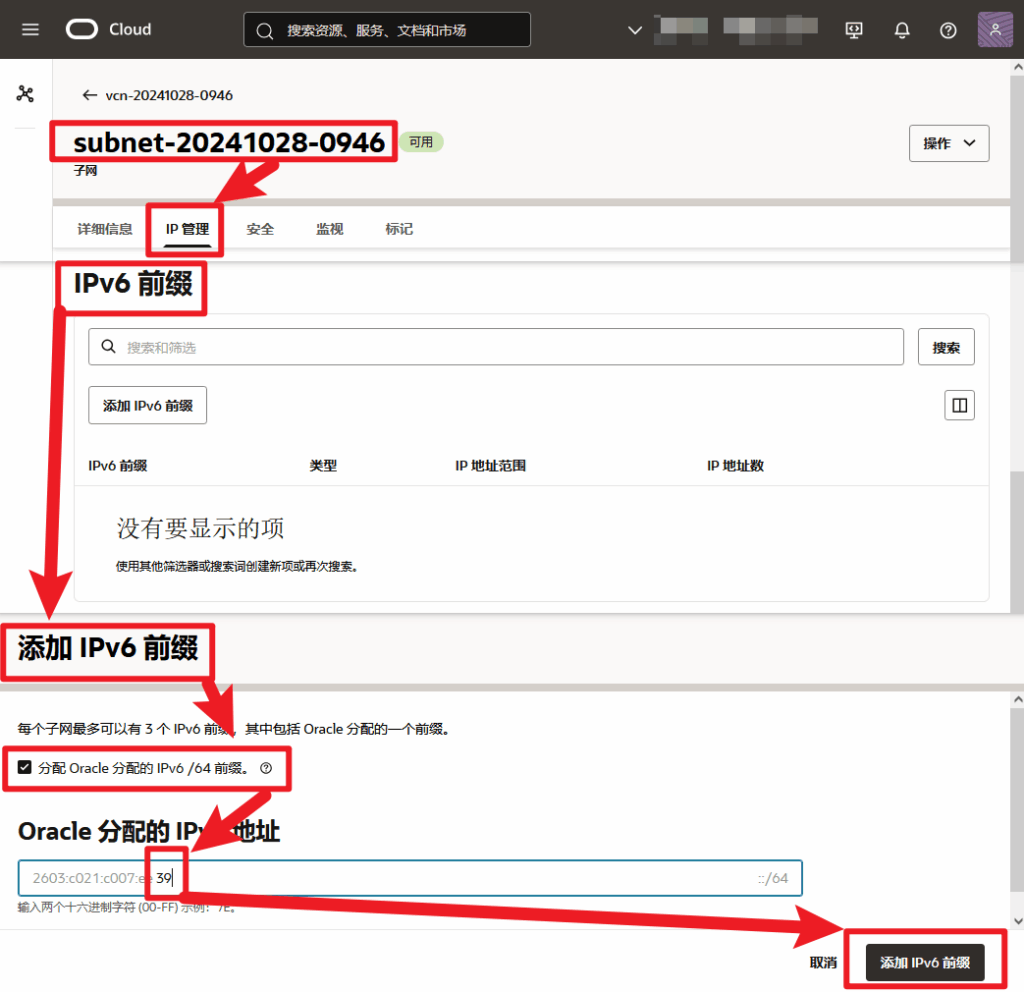Viewport: 1024px width, 992px height.
Task: Open the user profile avatar
Action: (x=995, y=29)
